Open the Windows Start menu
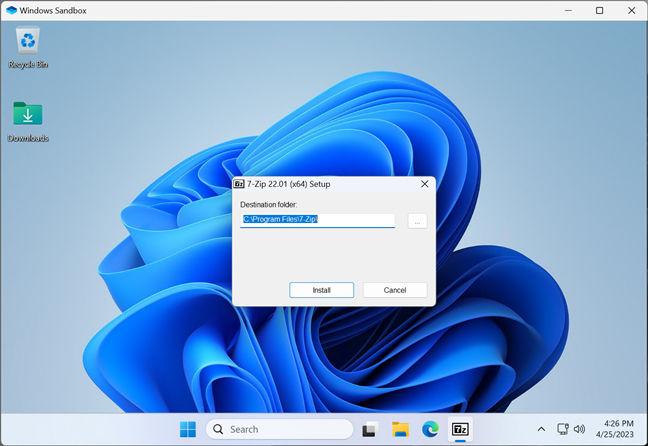This screenshot has height=446, width=648. 188,429
